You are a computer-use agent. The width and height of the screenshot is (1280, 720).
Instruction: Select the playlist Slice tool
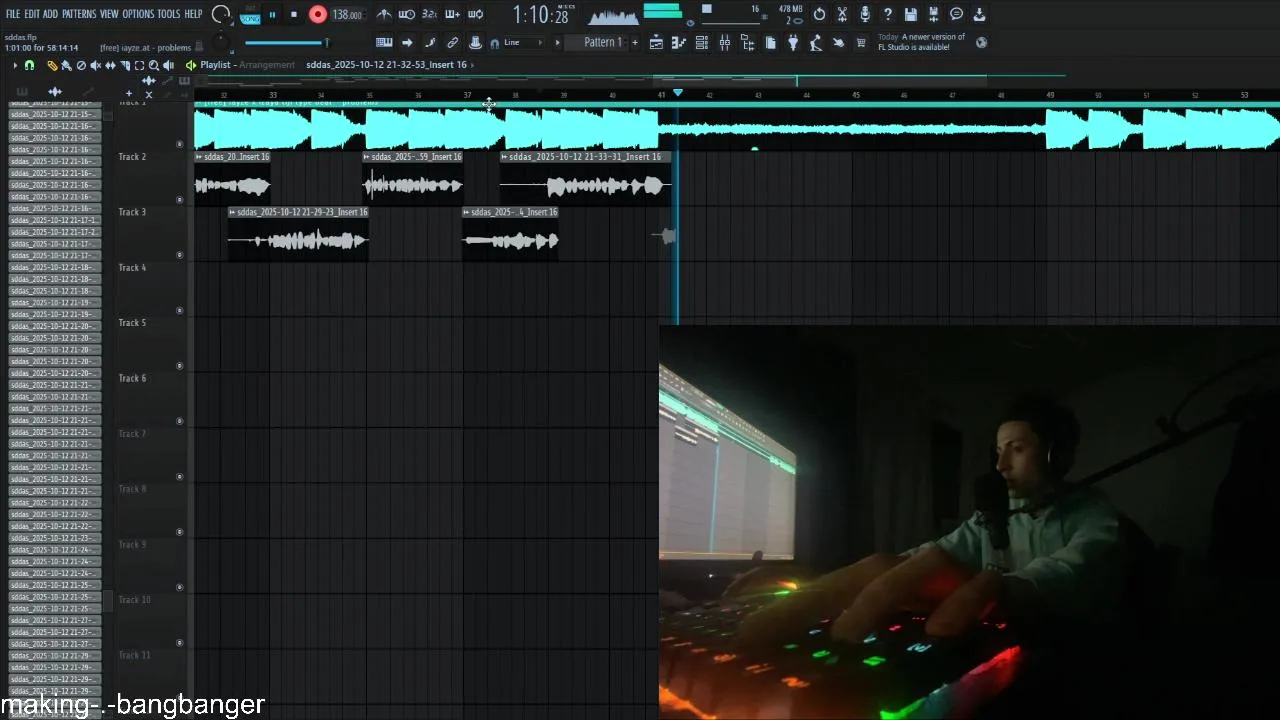pyautogui.click(x=125, y=65)
